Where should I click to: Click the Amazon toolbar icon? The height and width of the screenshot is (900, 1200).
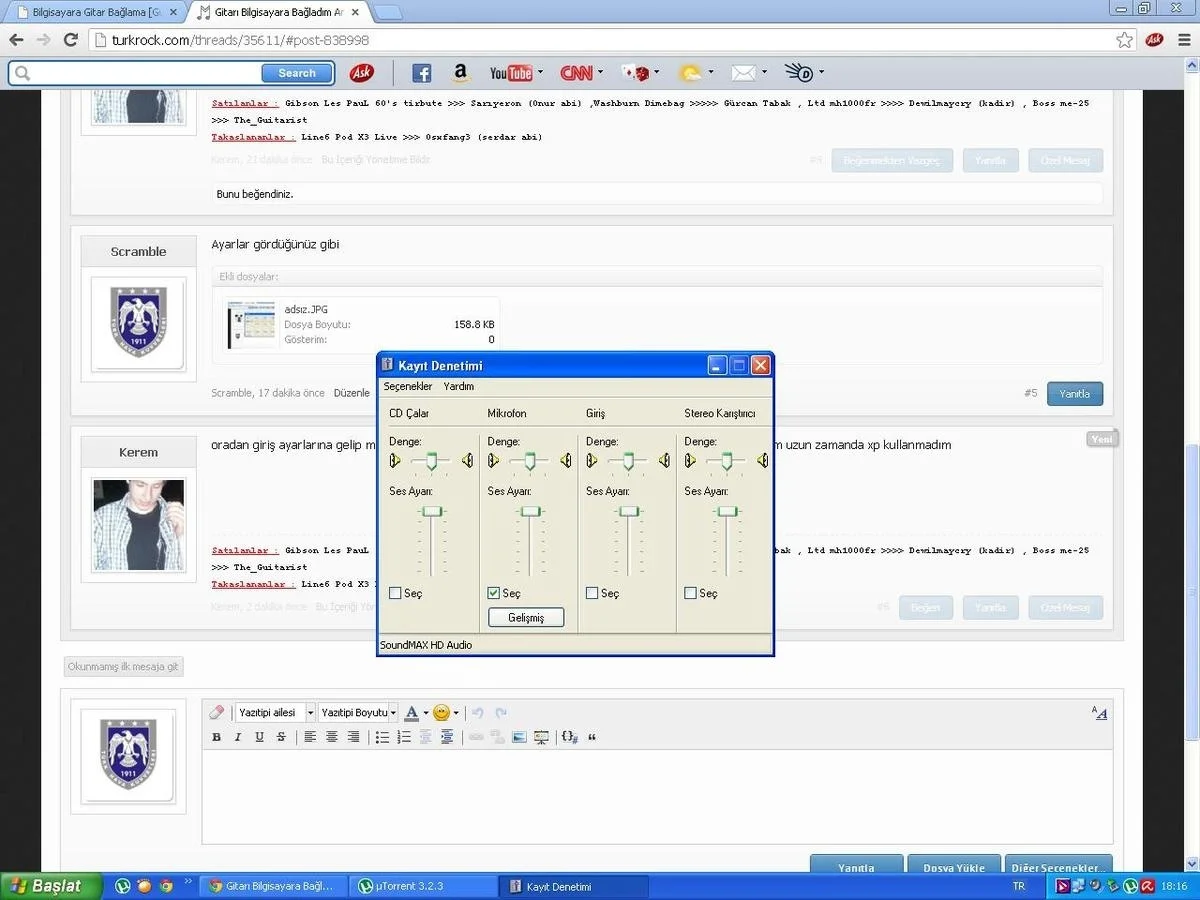[x=460, y=73]
